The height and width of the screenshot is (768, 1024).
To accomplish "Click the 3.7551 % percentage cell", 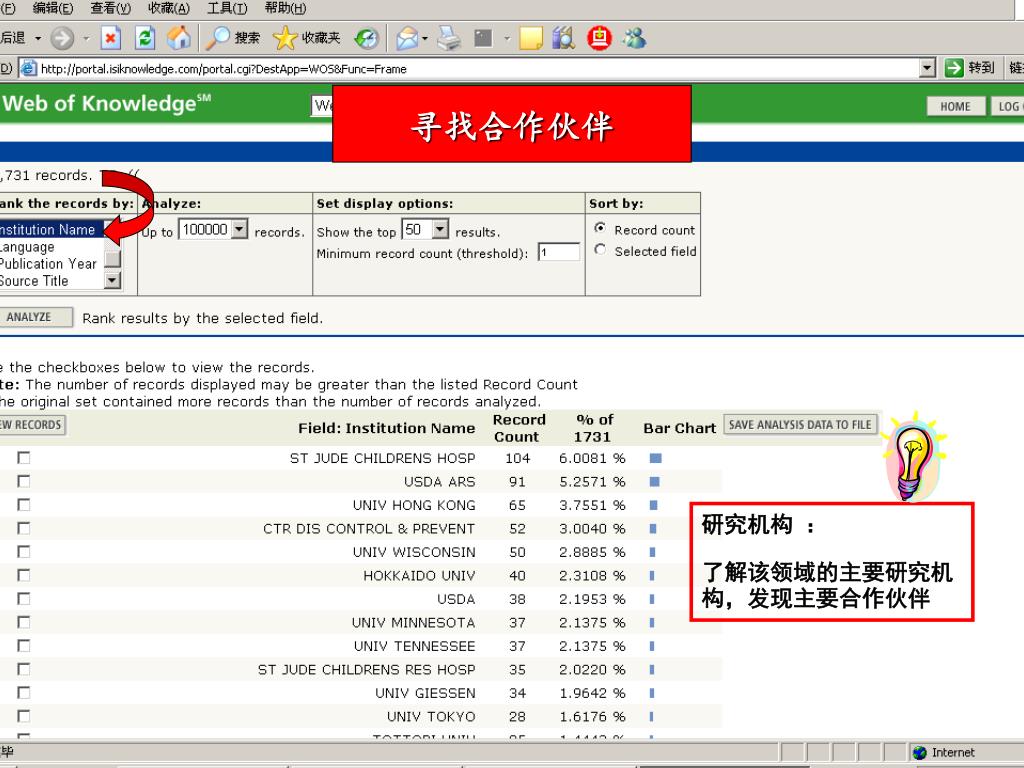I will point(592,505).
